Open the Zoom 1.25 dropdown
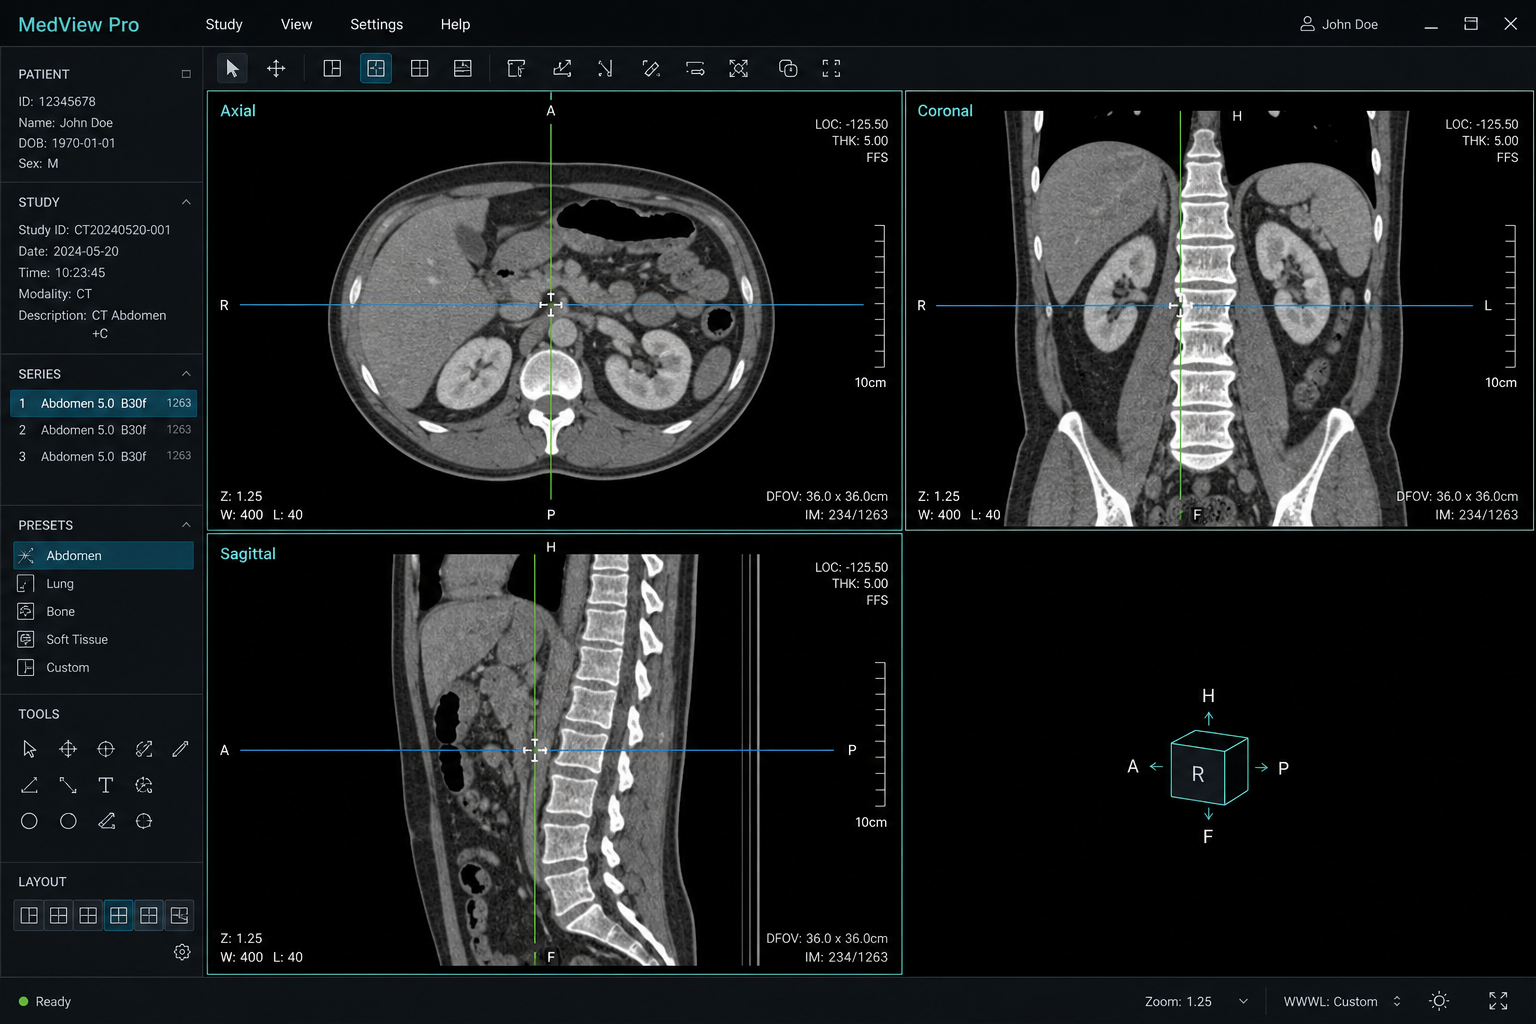The height and width of the screenshot is (1024, 1536). [1197, 1001]
